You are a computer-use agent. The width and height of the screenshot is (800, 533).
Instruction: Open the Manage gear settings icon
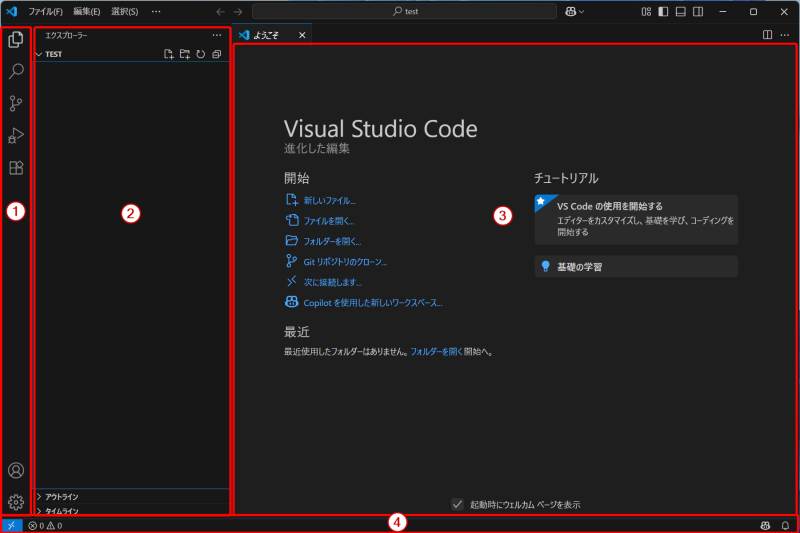pyautogui.click(x=16, y=502)
